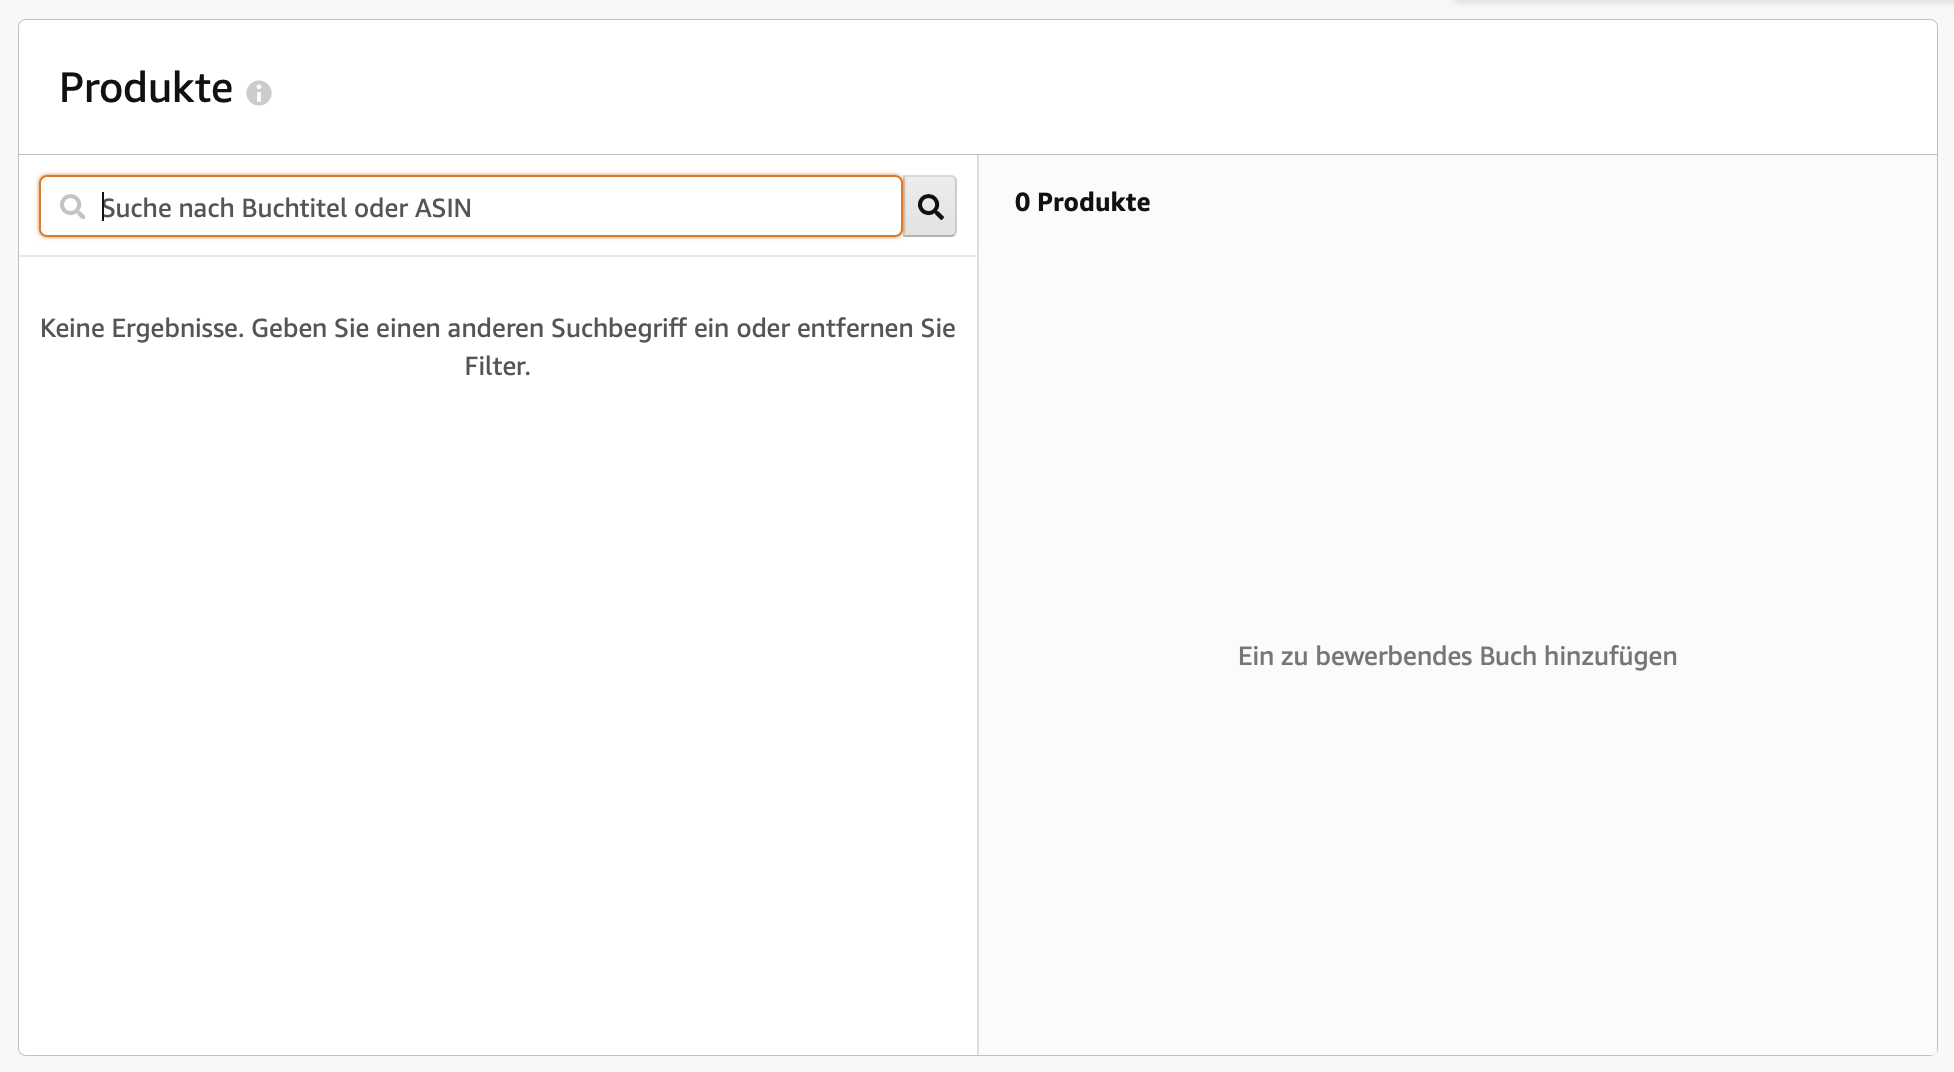Click the search button beside the input field
The height and width of the screenshot is (1072, 1954).
(x=929, y=206)
